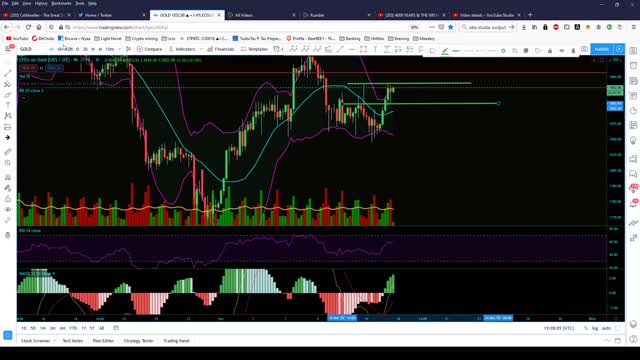Lock the selected drawing
The height and width of the screenshot is (360, 640).
(550, 51)
